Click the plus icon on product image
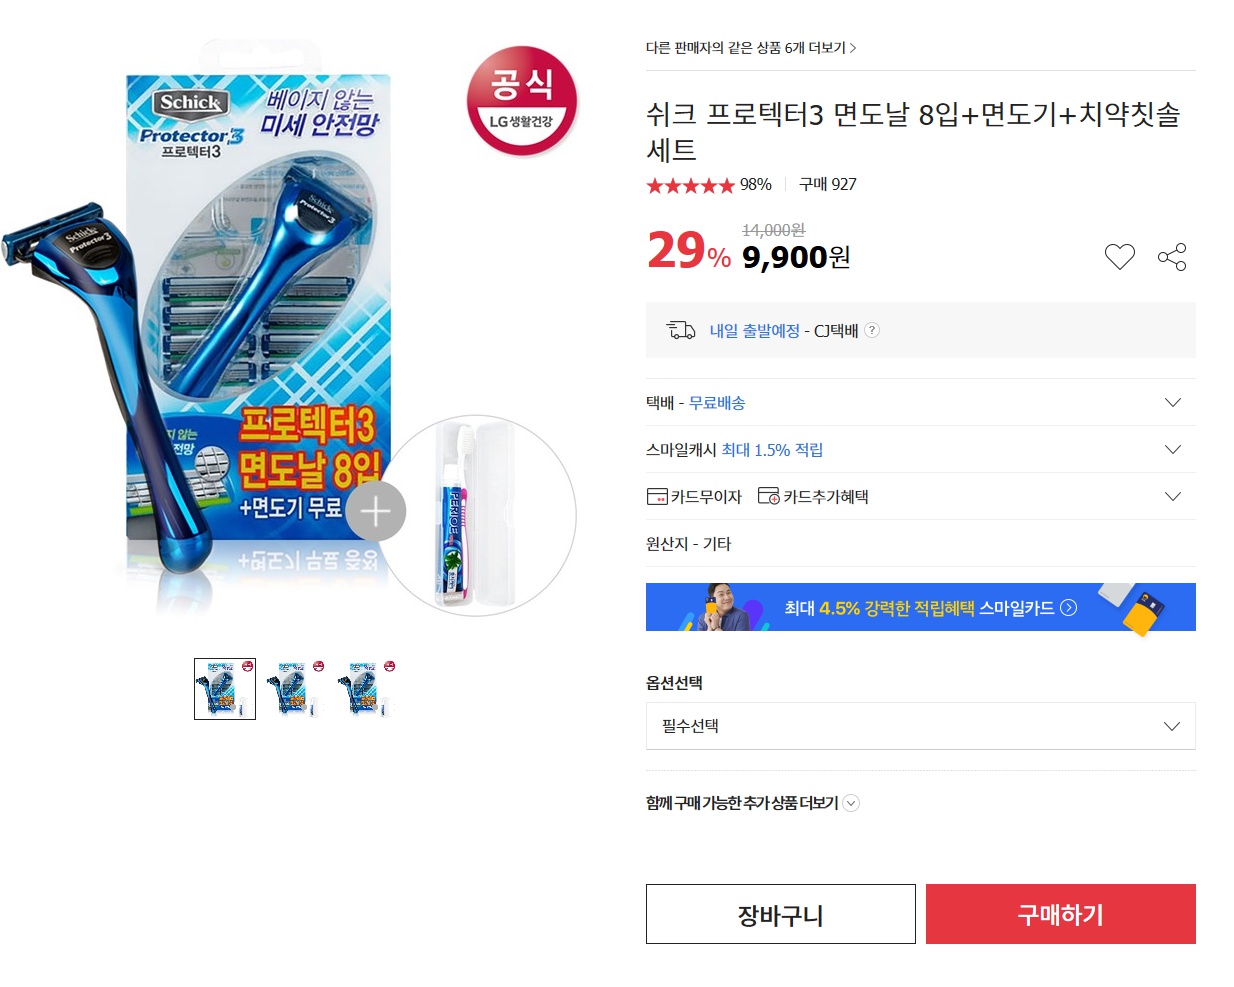The height and width of the screenshot is (987, 1234). (x=375, y=511)
